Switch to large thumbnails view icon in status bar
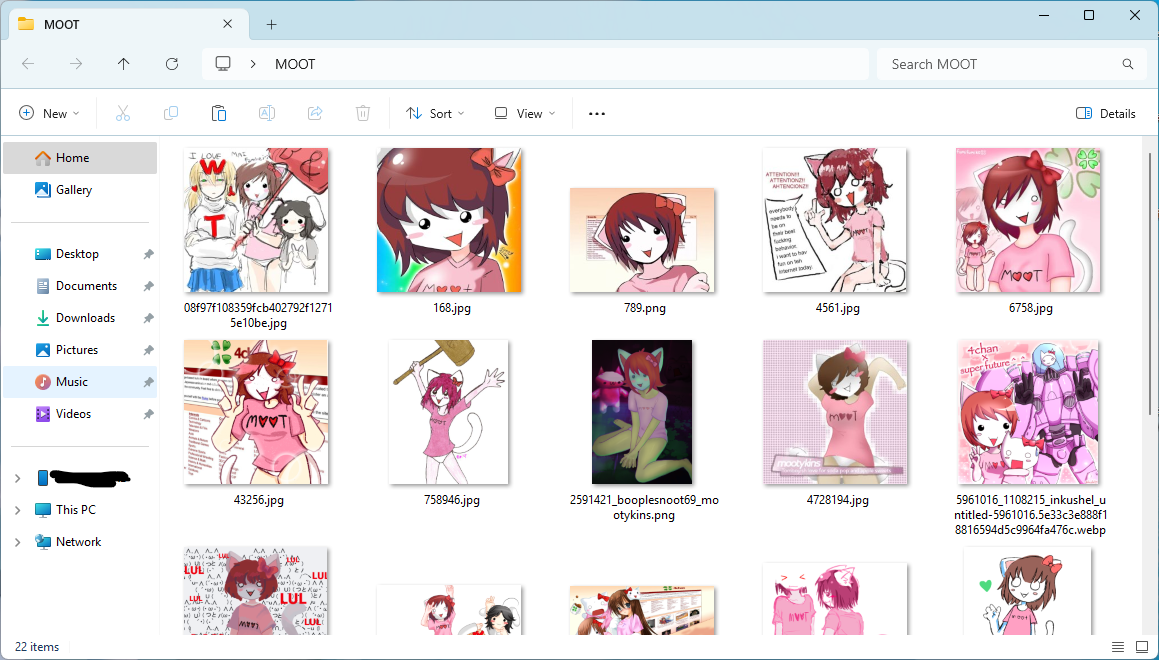The image size is (1159, 660). click(x=1141, y=647)
